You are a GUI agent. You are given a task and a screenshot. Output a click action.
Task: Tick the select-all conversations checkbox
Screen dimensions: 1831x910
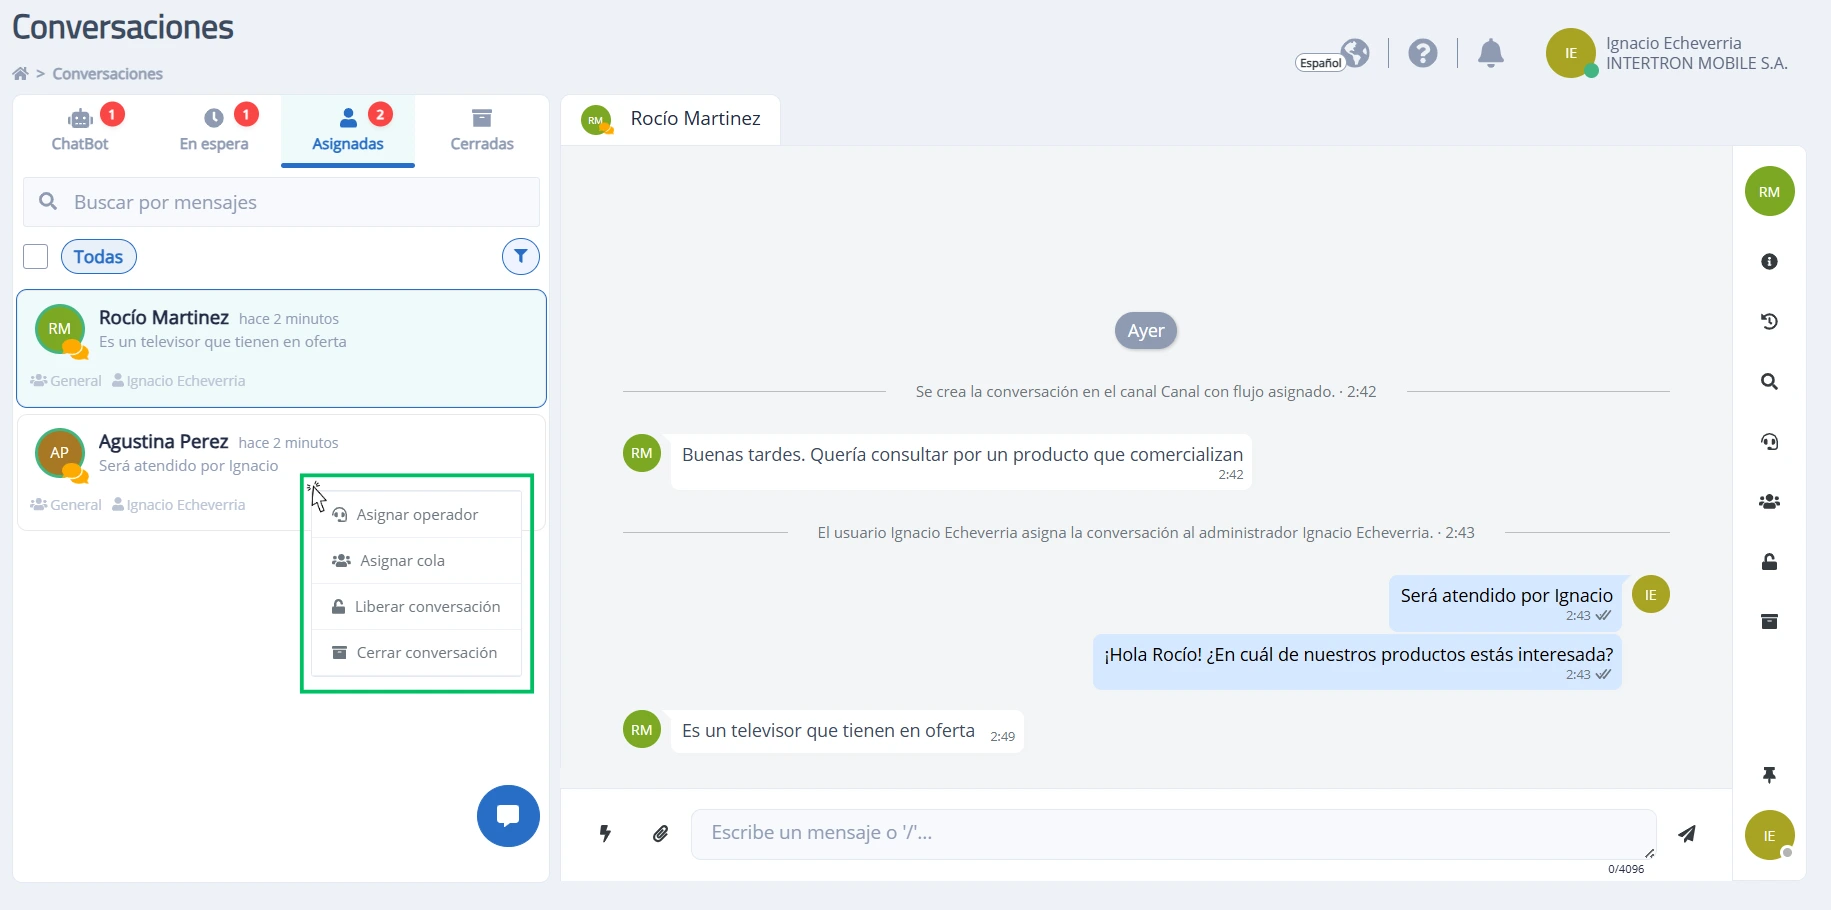[36, 257]
